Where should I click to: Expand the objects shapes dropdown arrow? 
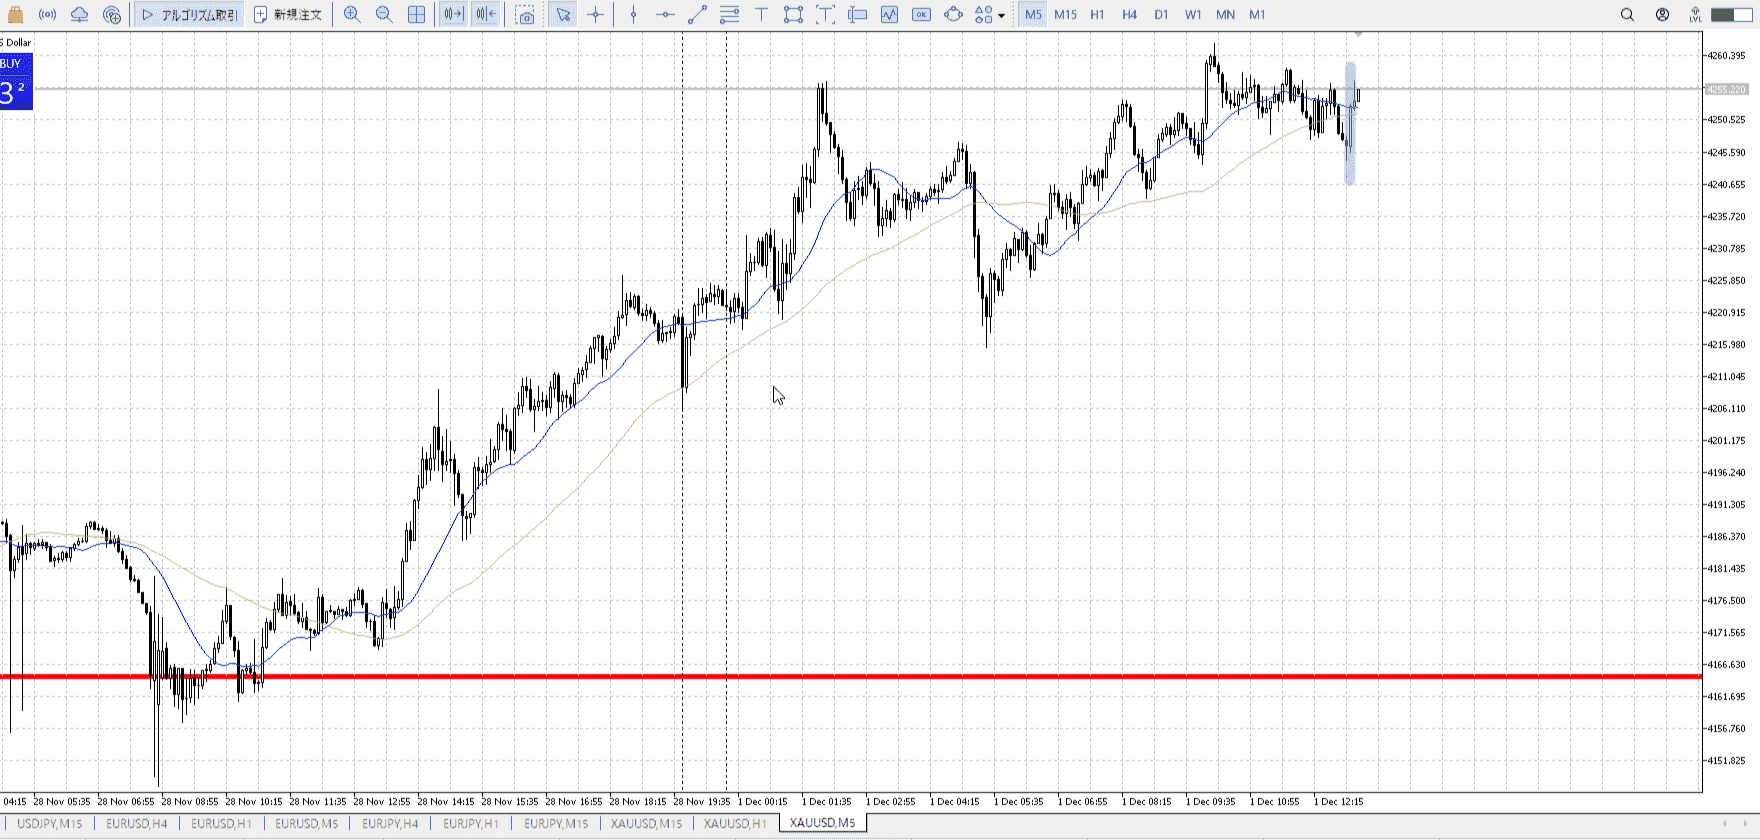tap(1001, 16)
